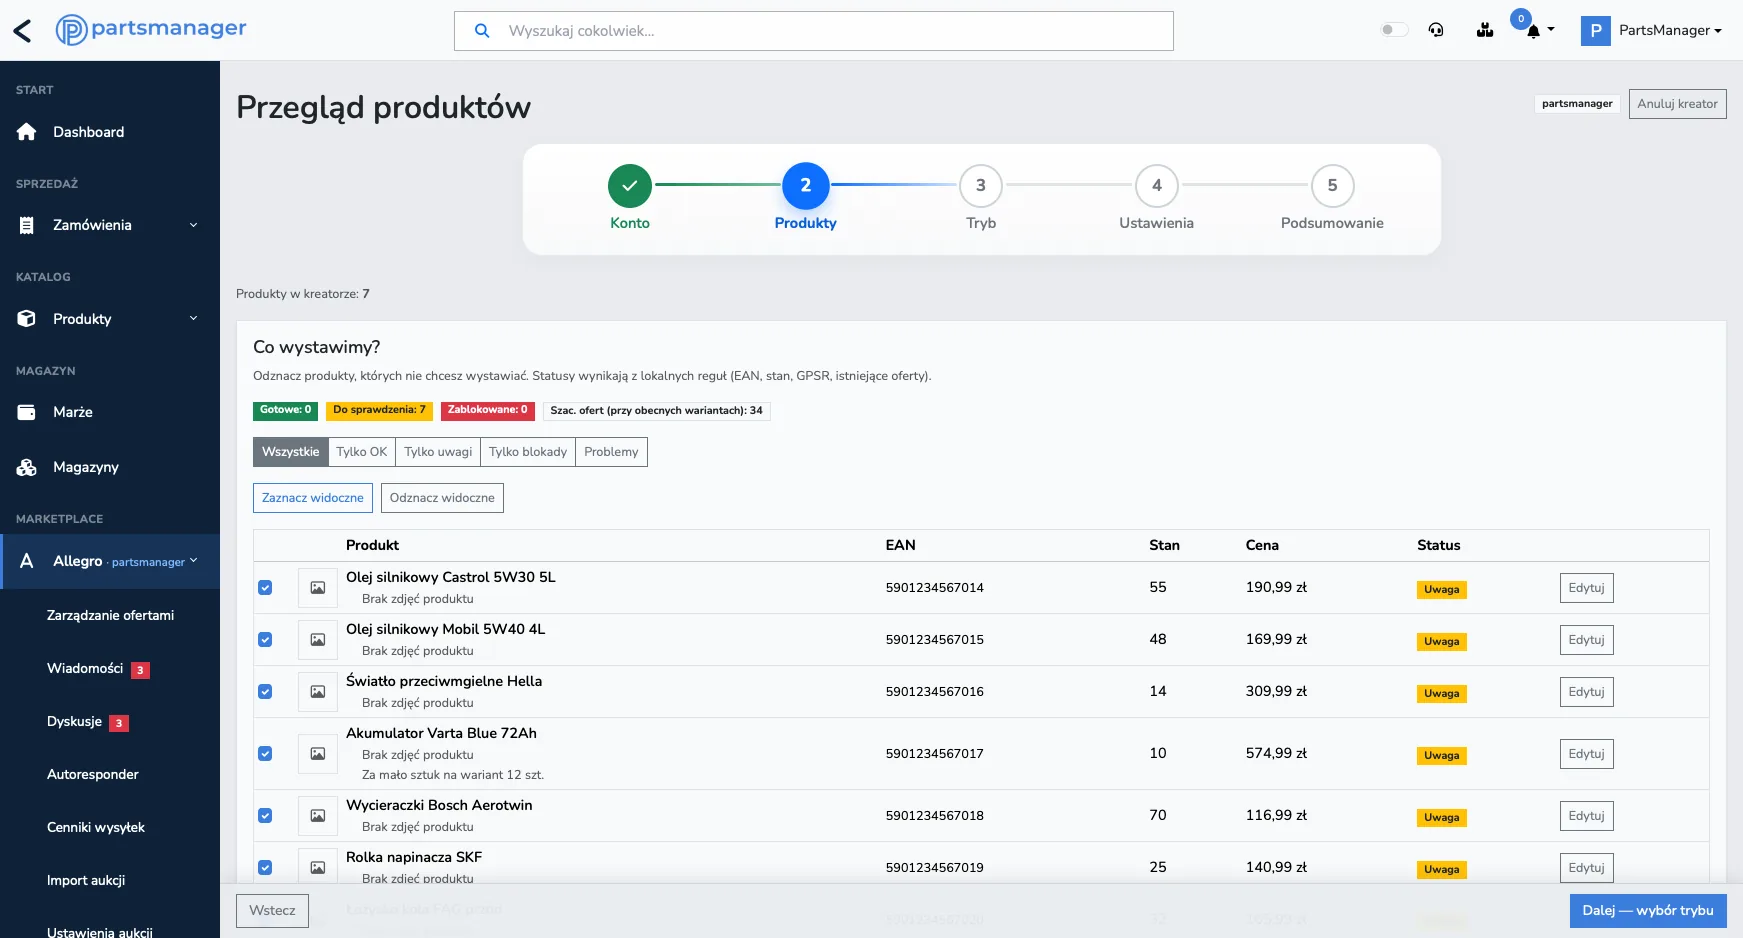Screen dimensions: 1743x938
Task: Click the Produkty box icon in sidebar
Action: [x=27, y=319]
